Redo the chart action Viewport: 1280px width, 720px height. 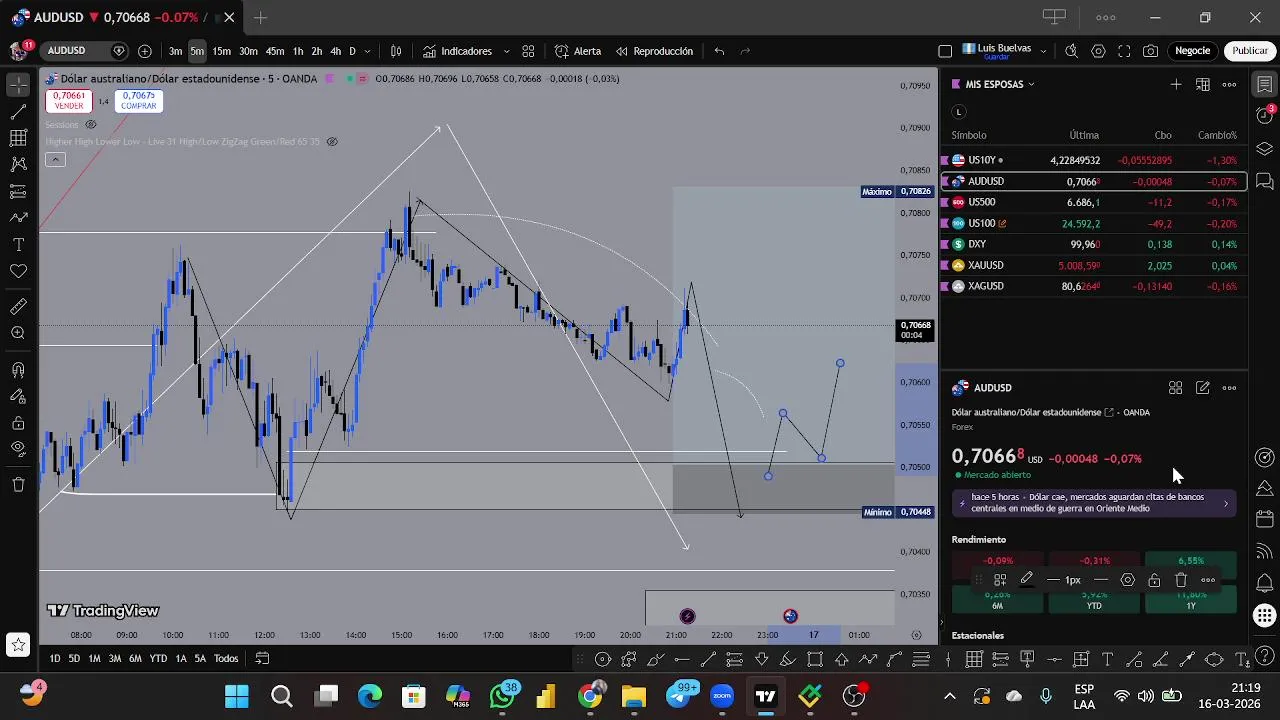pyautogui.click(x=745, y=51)
